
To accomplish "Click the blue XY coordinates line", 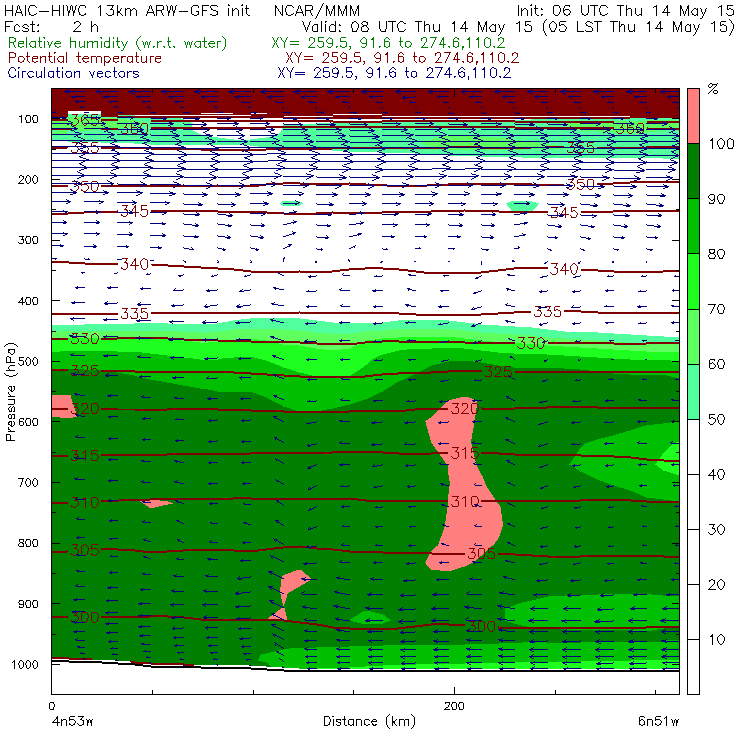I will point(394,73).
